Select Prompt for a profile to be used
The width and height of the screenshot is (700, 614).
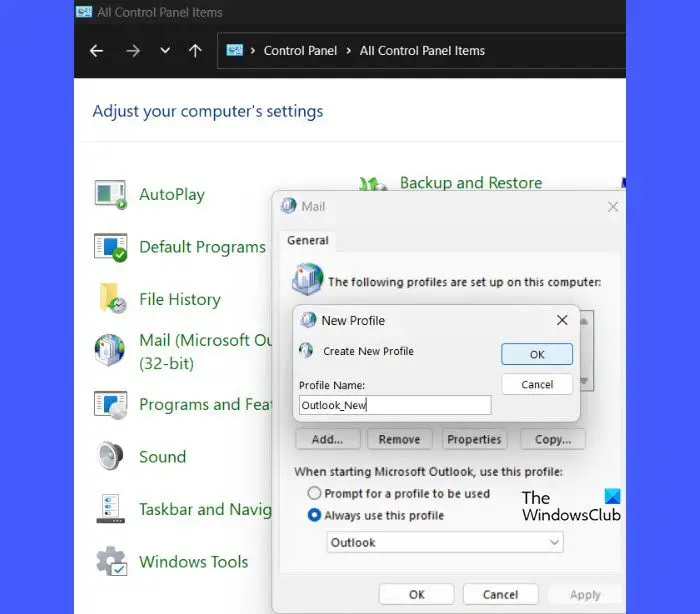click(314, 493)
